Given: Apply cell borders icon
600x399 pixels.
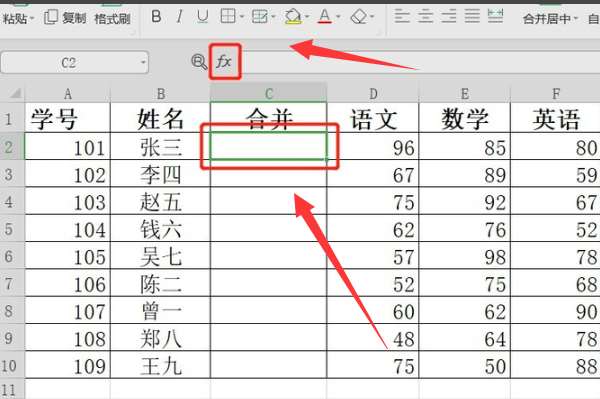Looking at the screenshot, I should 228,16.
